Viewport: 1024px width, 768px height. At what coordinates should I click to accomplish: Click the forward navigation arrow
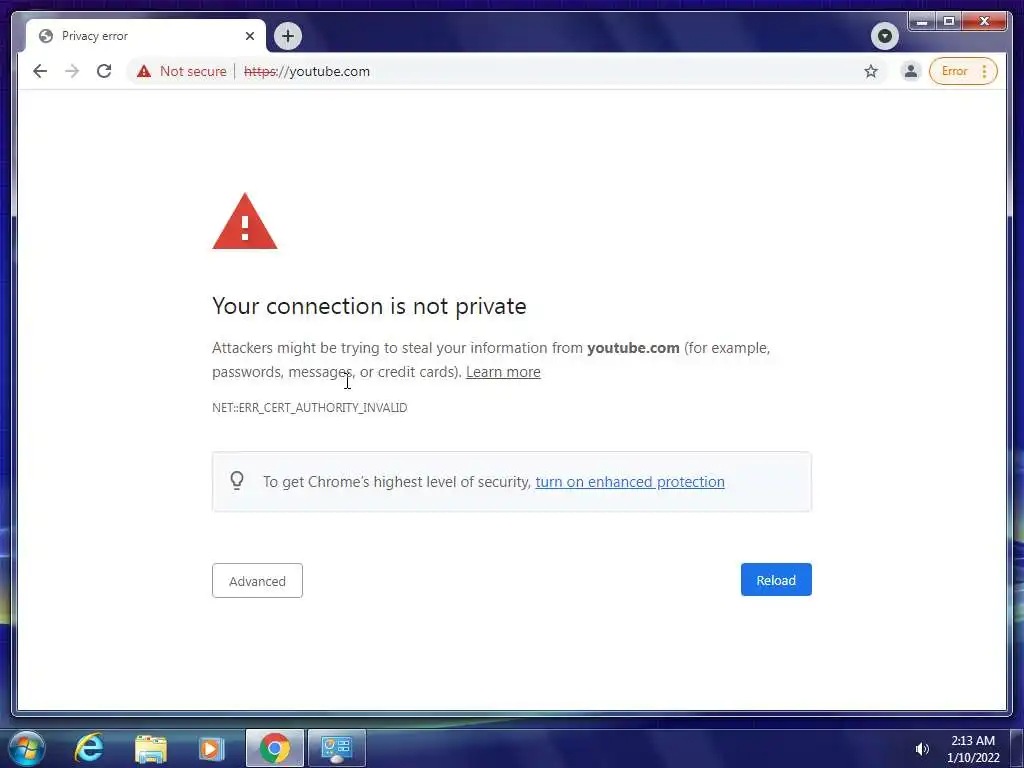(72, 71)
